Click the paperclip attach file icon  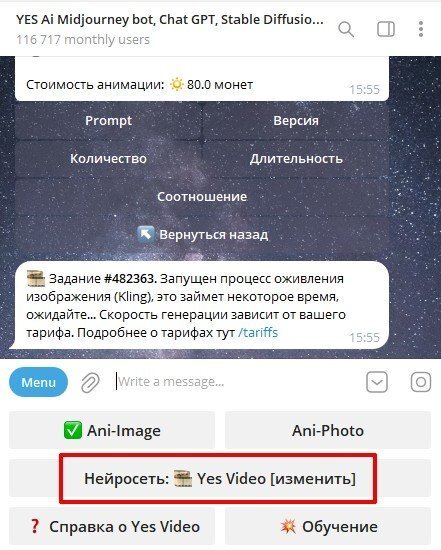[90, 382]
